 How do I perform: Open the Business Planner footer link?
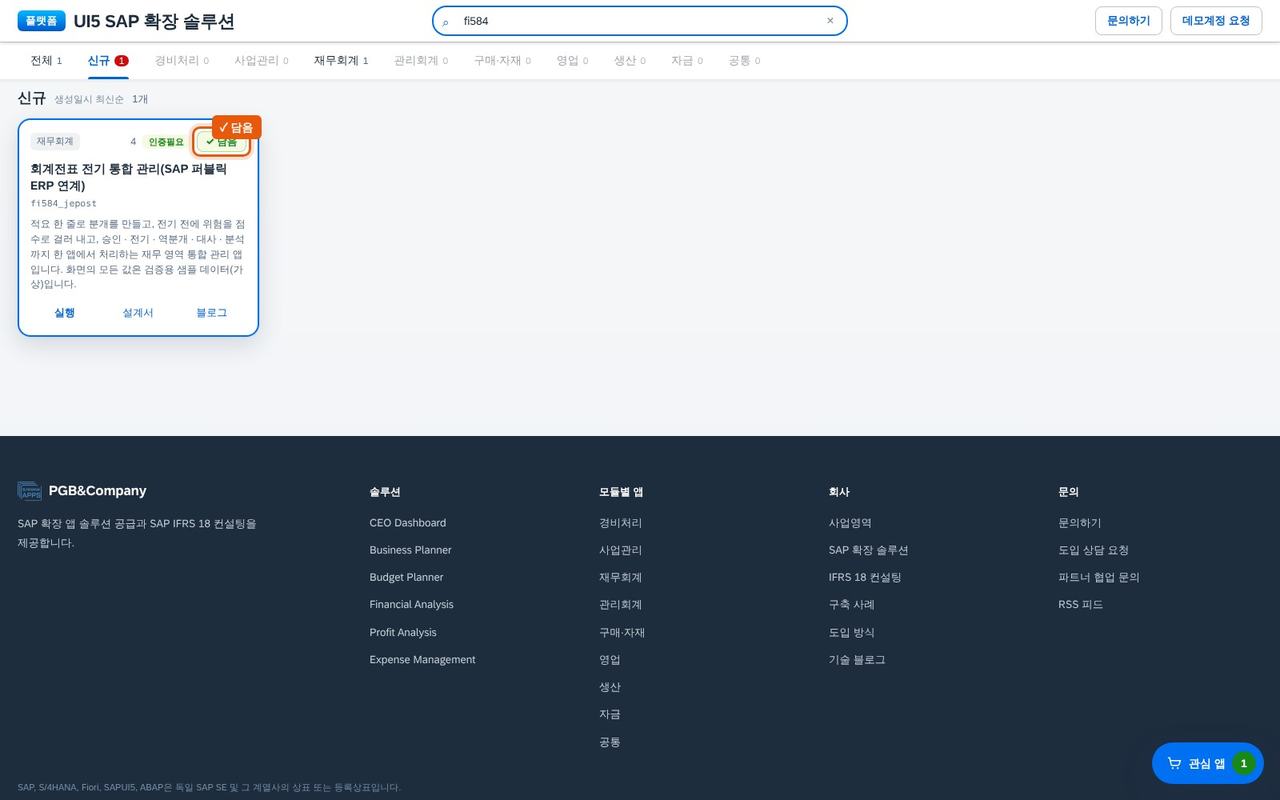410,550
